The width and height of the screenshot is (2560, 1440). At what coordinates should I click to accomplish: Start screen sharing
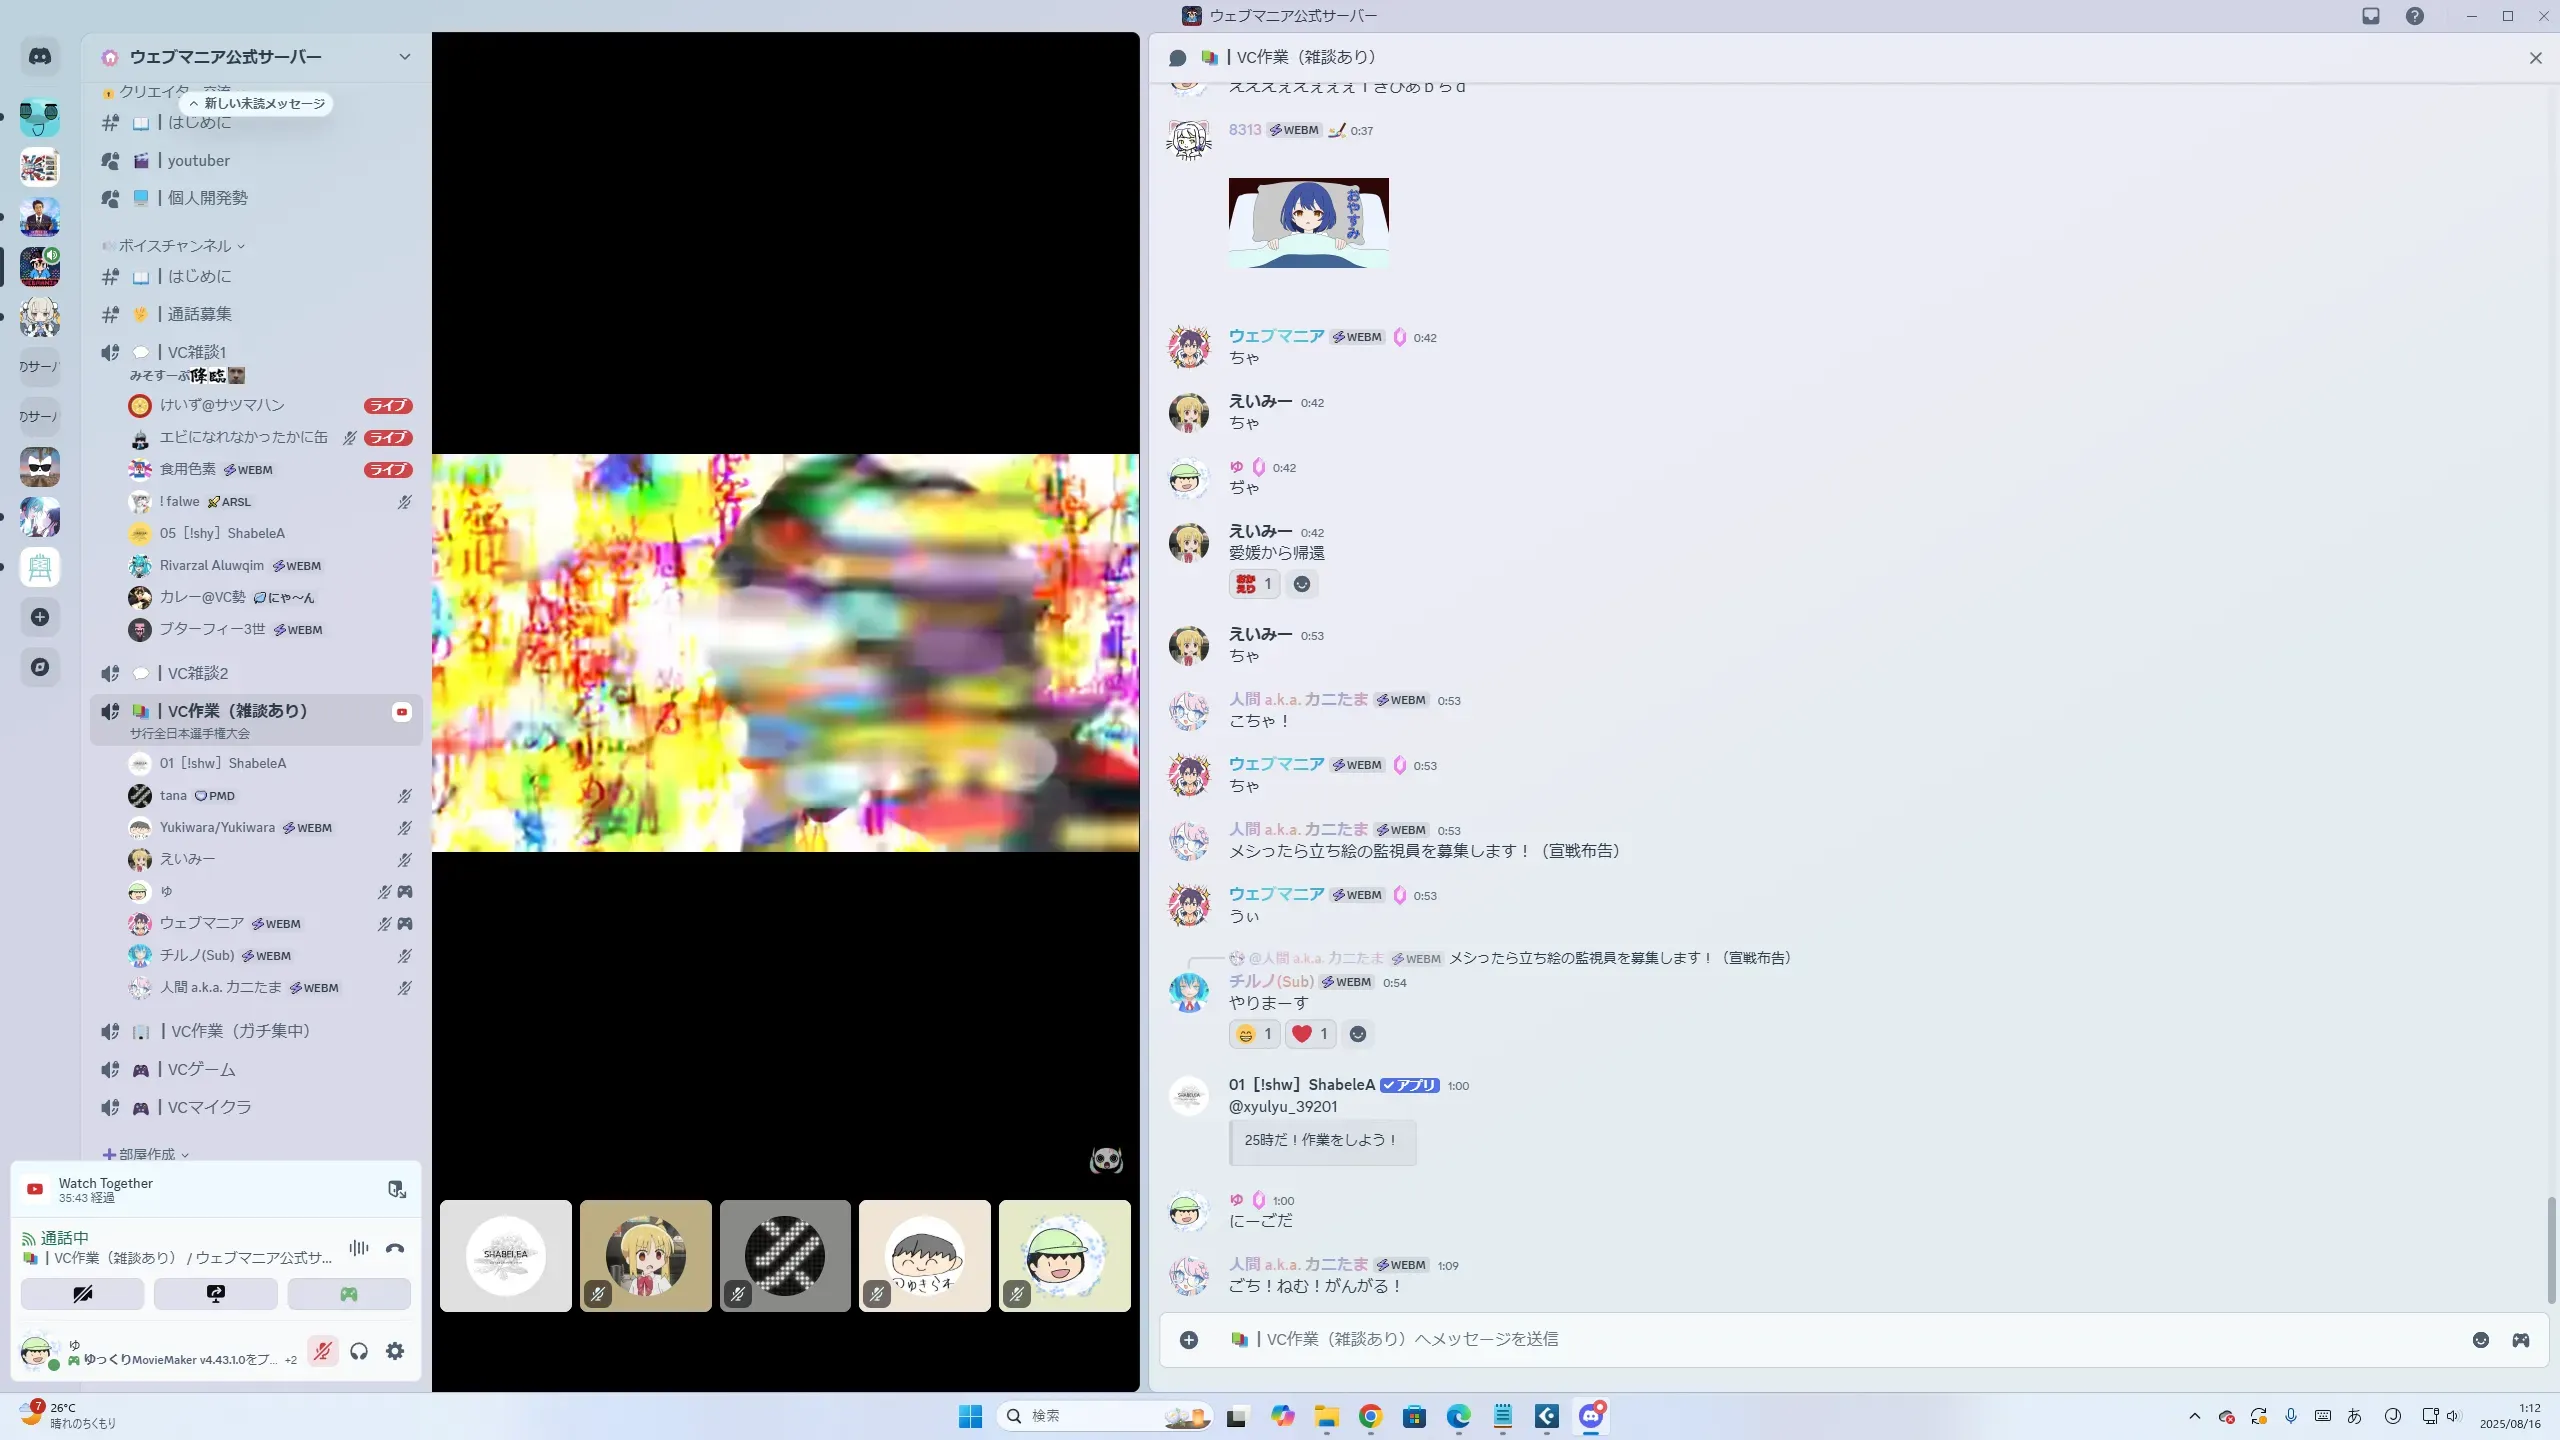click(x=216, y=1294)
